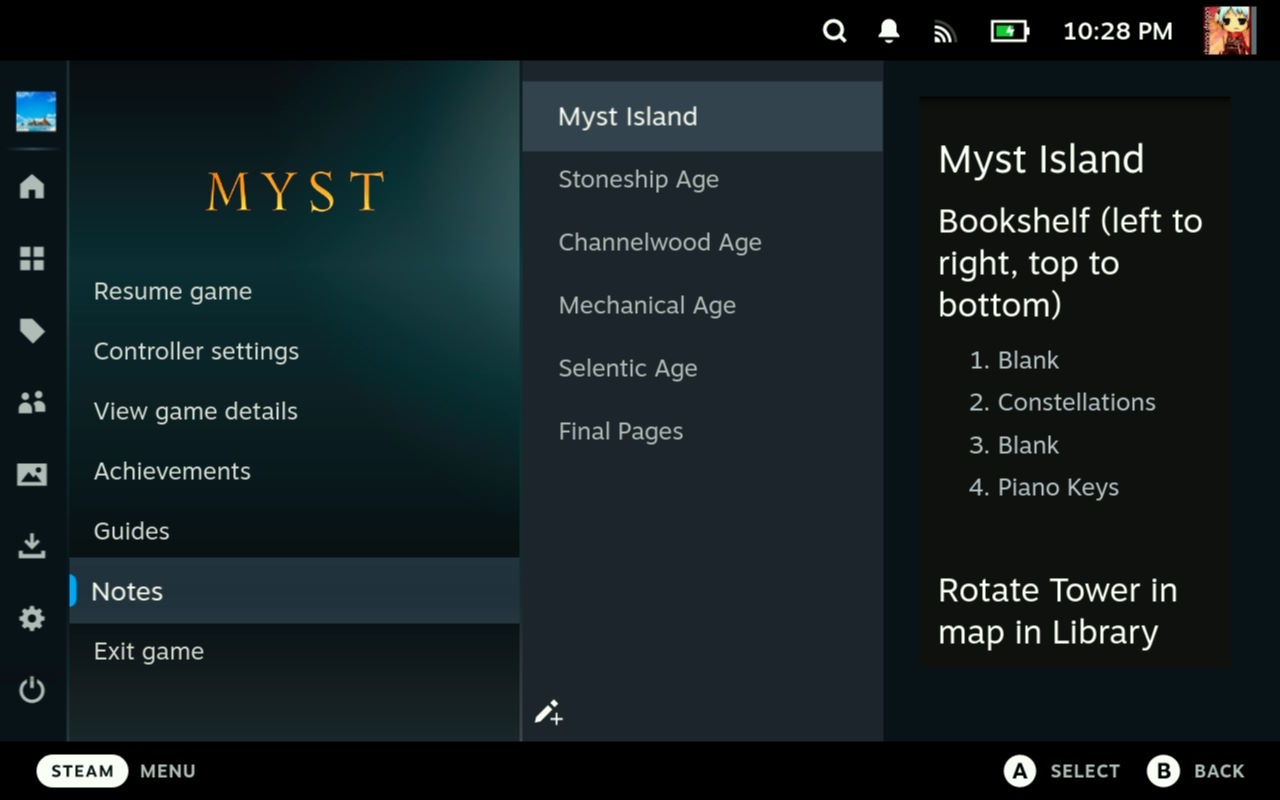1280x800 pixels.
Task: Select the Notes menu item
Action: pos(294,591)
